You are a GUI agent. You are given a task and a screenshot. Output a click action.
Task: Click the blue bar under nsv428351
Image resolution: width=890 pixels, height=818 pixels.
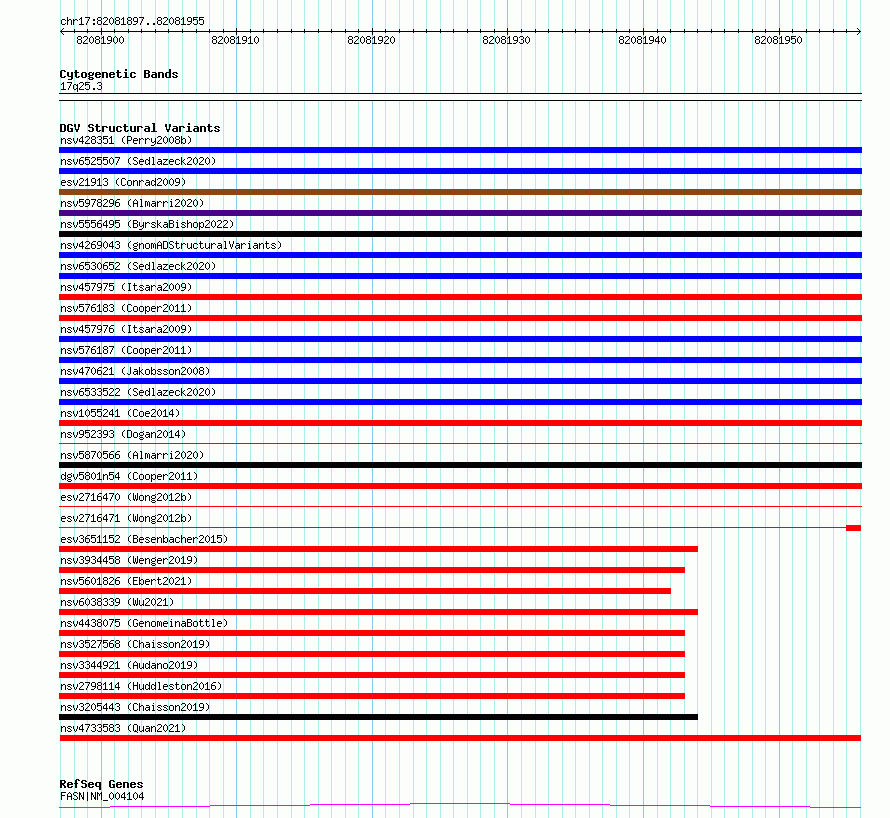[x=460, y=150]
